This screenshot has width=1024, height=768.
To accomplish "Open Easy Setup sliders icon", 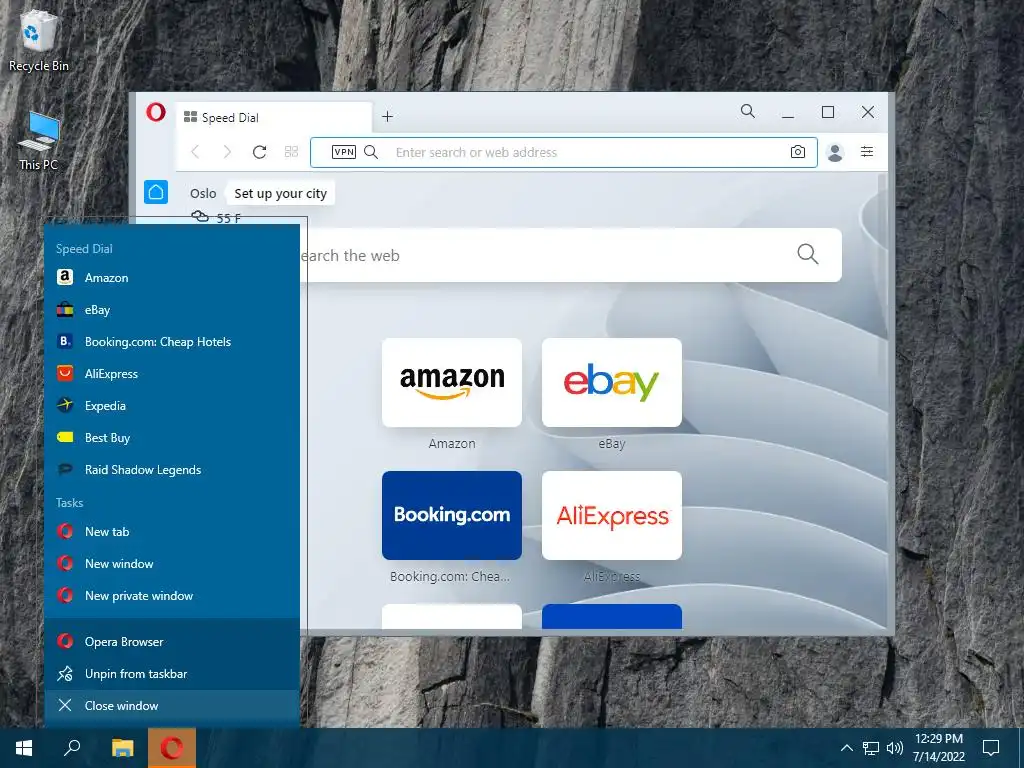I will 867,152.
